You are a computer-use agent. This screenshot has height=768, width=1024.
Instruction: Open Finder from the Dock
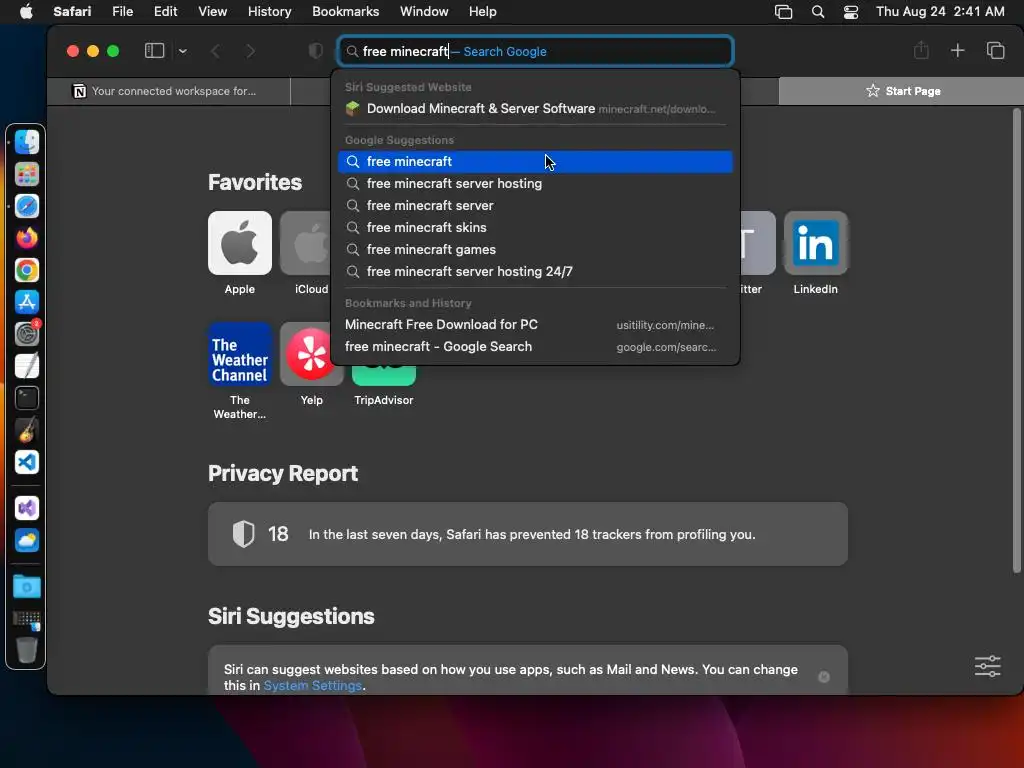pos(27,142)
